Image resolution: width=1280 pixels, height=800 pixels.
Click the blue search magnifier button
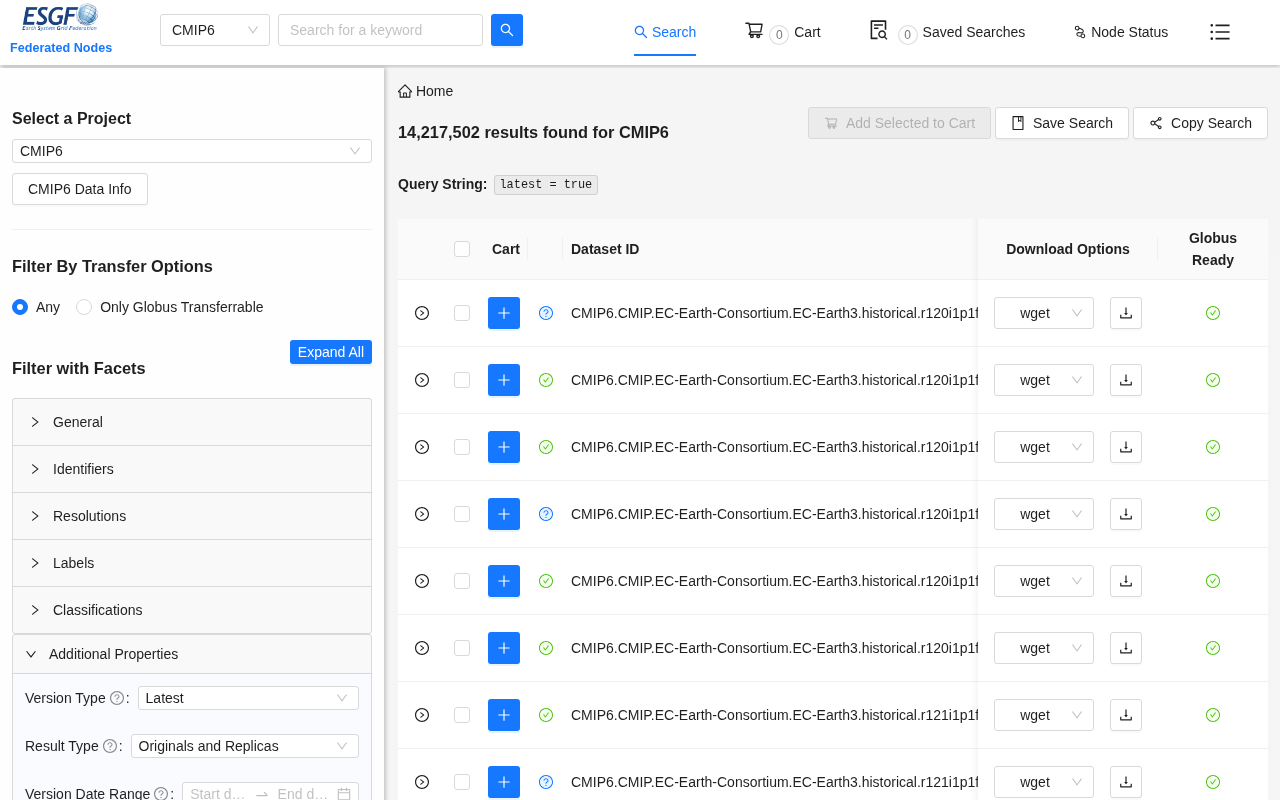tap(506, 30)
